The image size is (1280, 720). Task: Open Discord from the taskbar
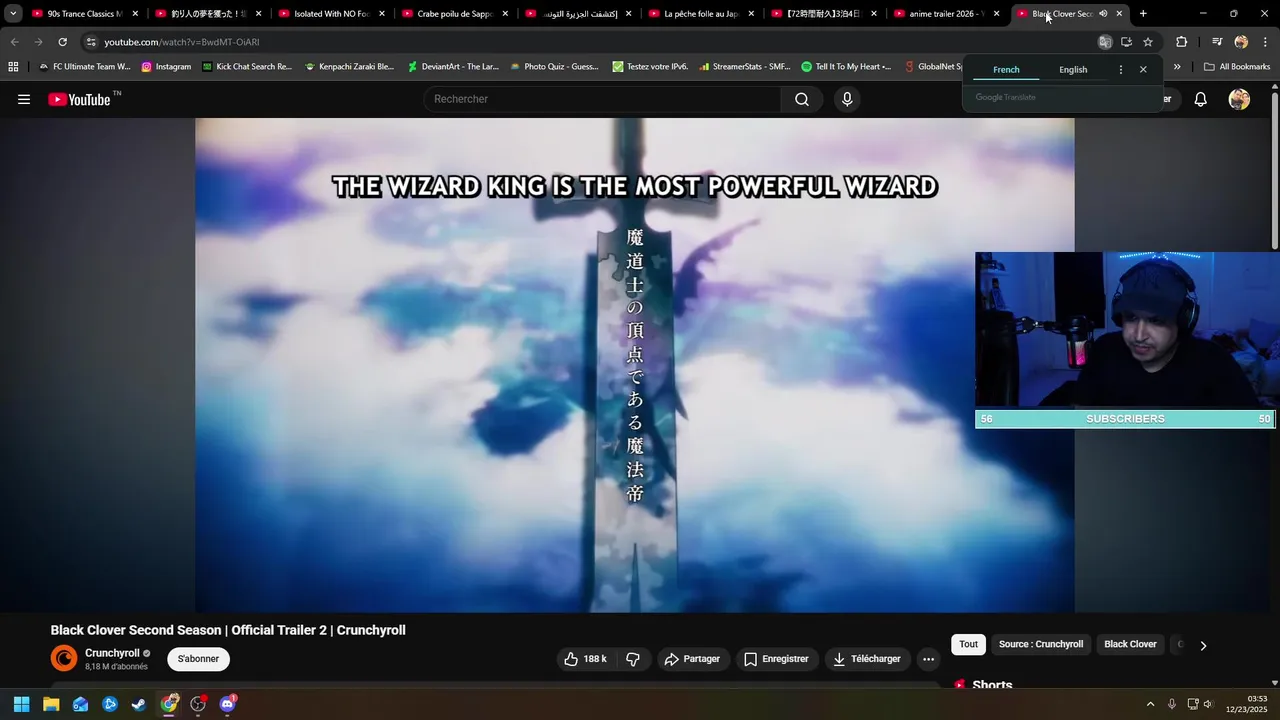point(228,704)
